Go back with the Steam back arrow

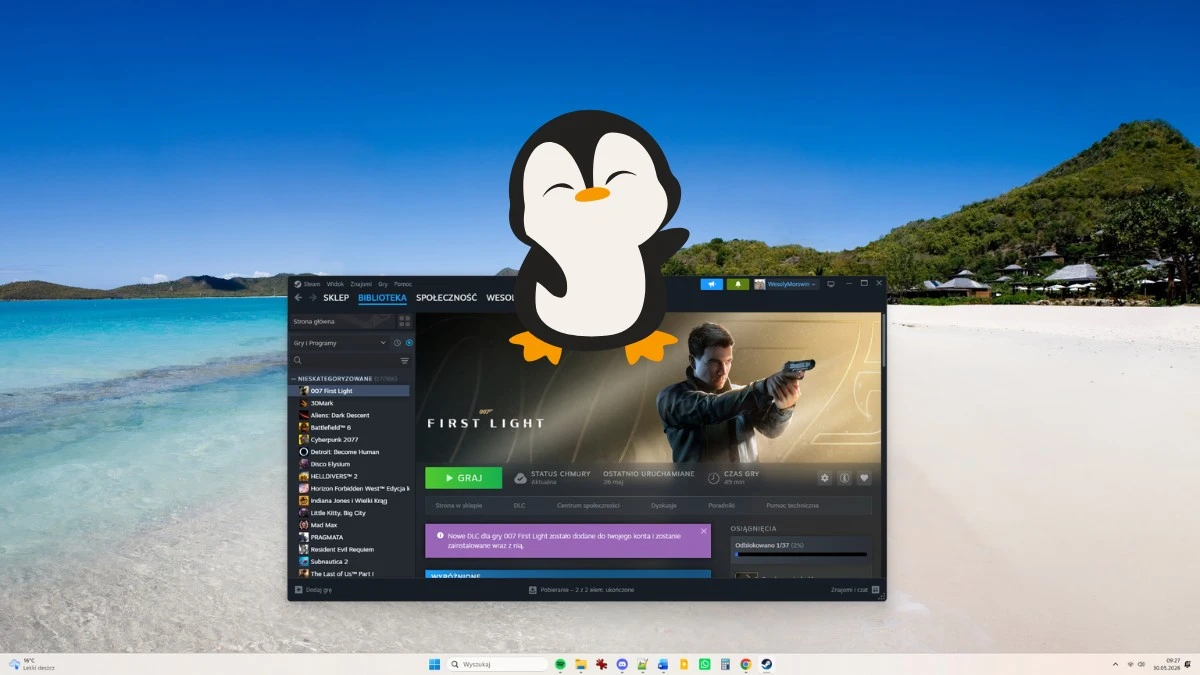(x=298, y=298)
